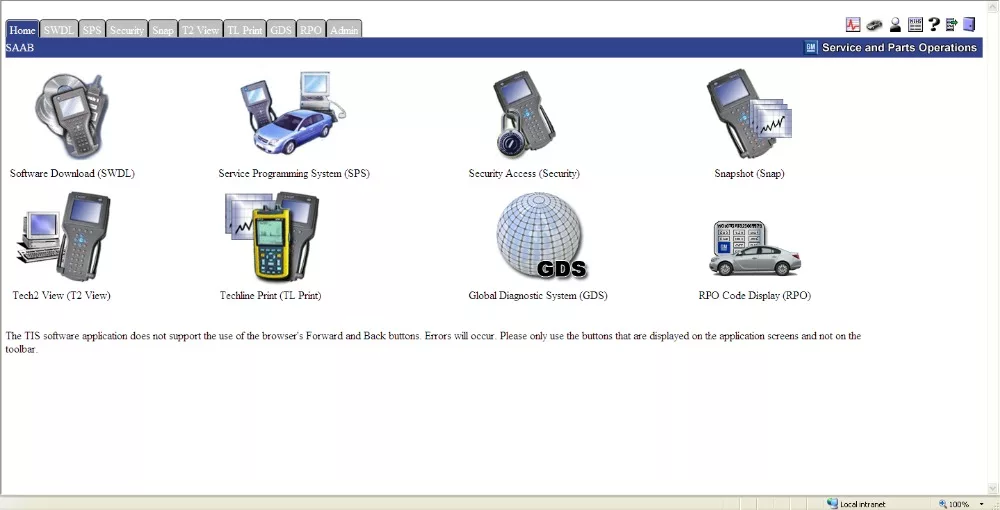This screenshot has width=1000, height=510.
Task: Click the question mark help icon
Action: coord(933,25)
